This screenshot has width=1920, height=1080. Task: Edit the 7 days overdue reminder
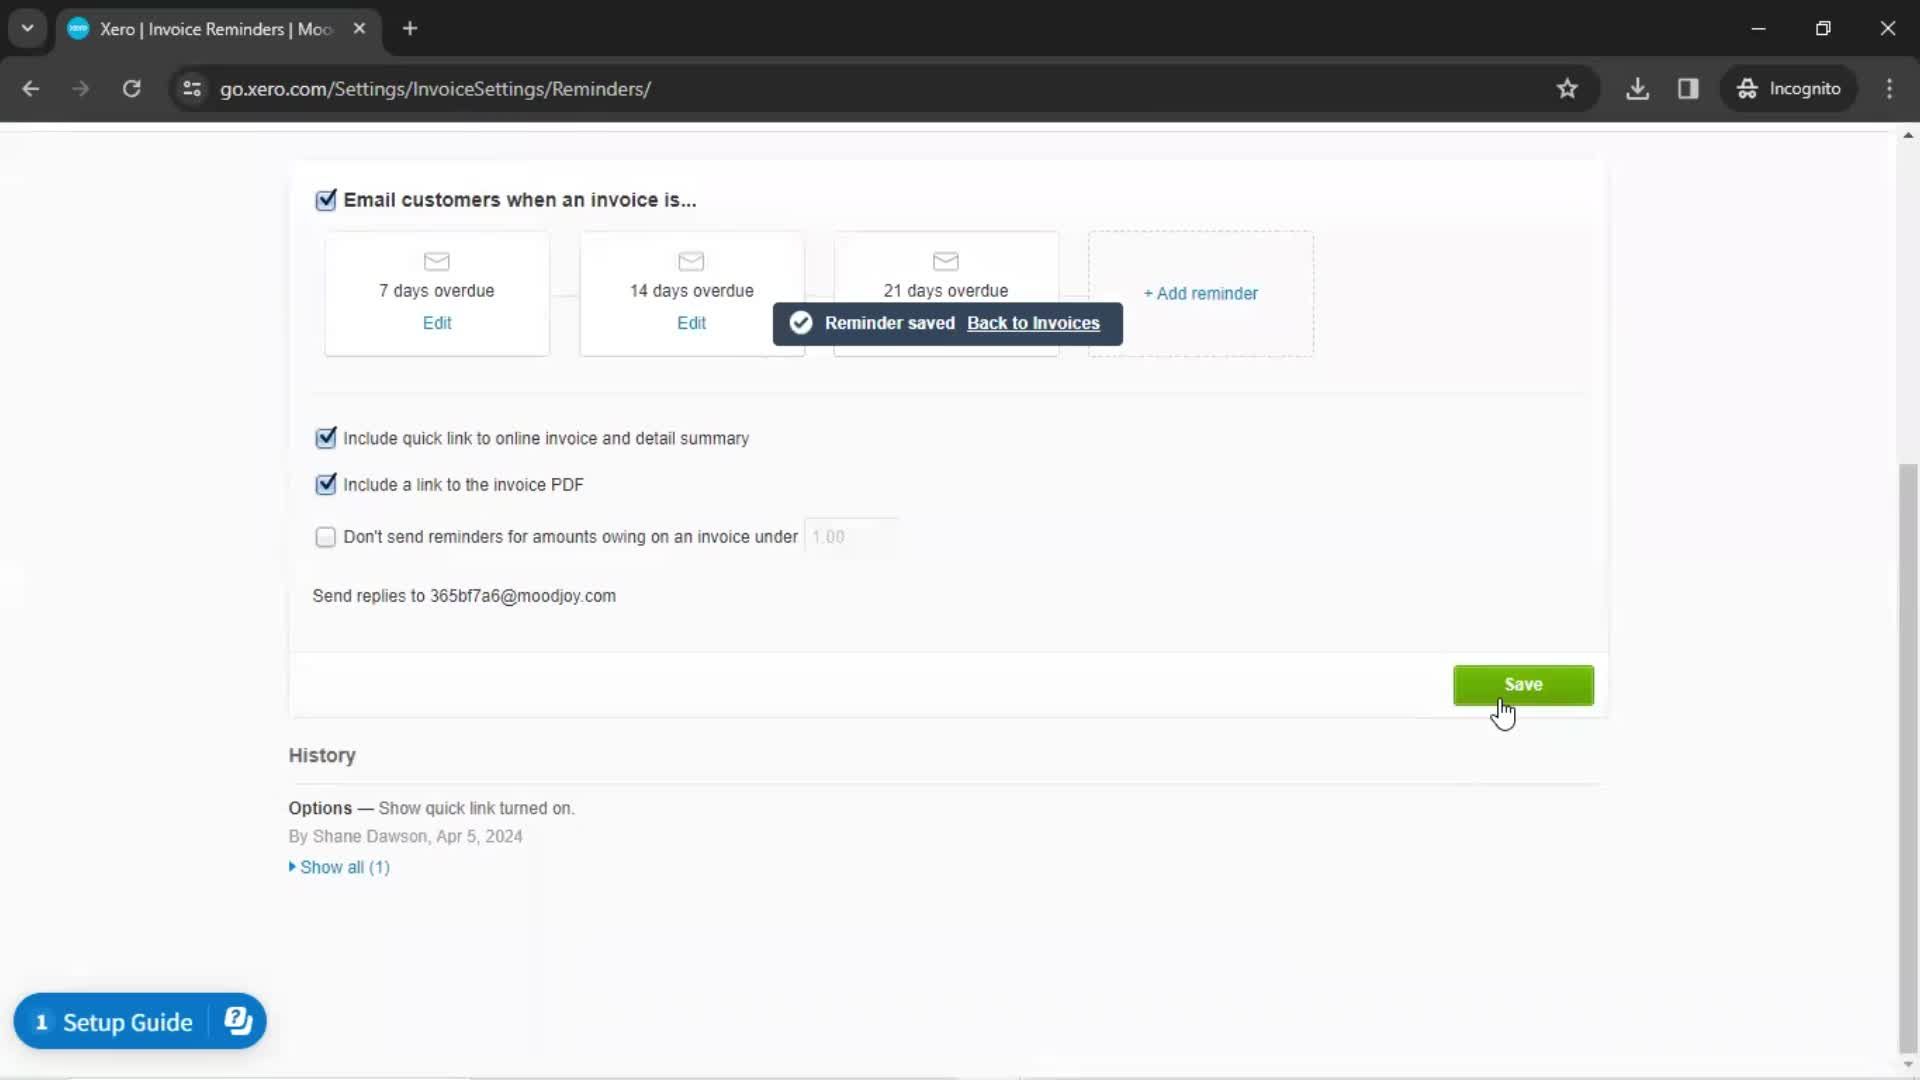[437, 323]
